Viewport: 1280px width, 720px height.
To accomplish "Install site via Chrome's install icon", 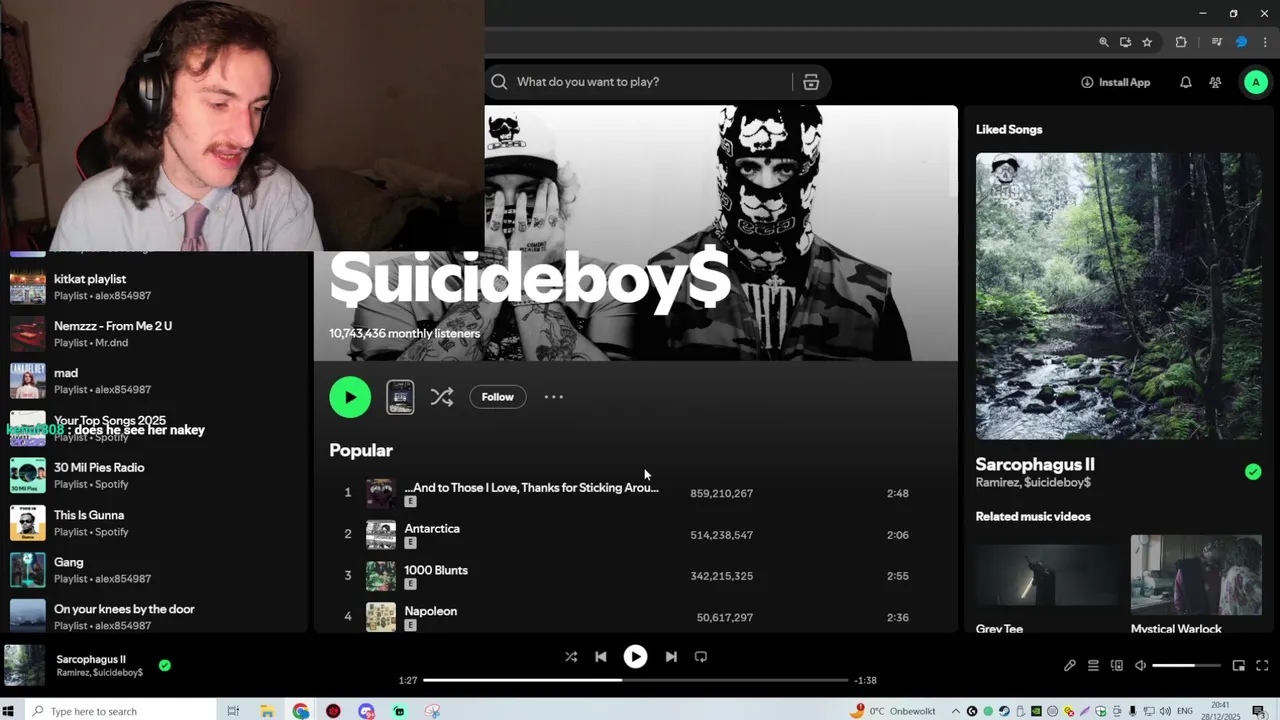I will 1125,42.
